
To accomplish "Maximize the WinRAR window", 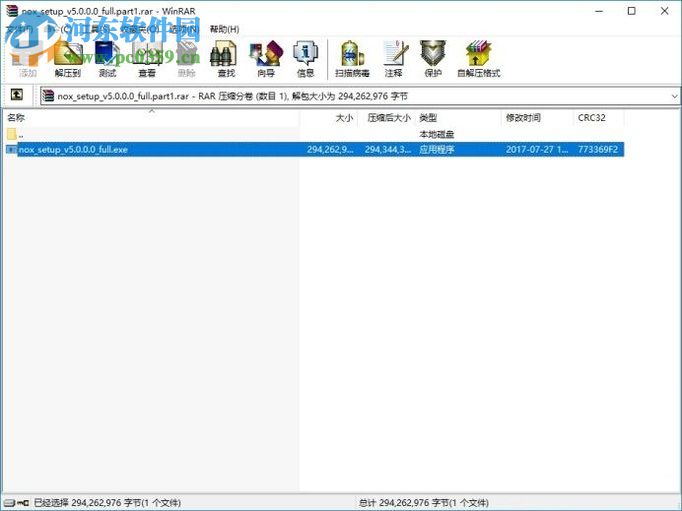I will [632, 11].
